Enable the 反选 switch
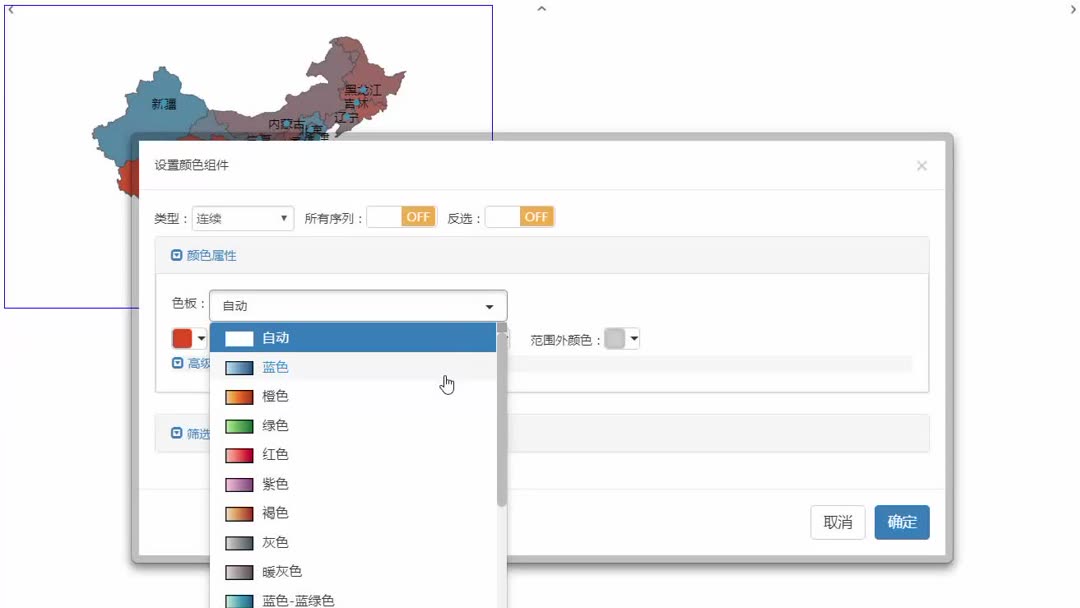 [x=518, y=216]
